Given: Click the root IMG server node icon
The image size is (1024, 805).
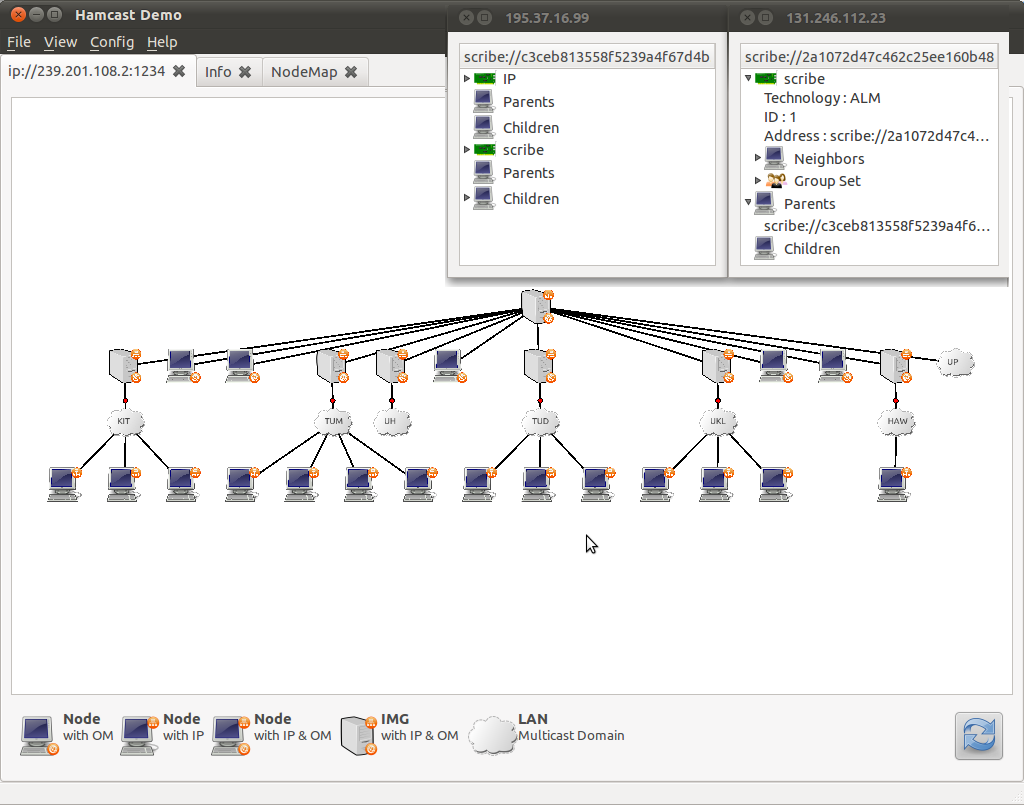Looking at the screenshot, I should 537,306.
